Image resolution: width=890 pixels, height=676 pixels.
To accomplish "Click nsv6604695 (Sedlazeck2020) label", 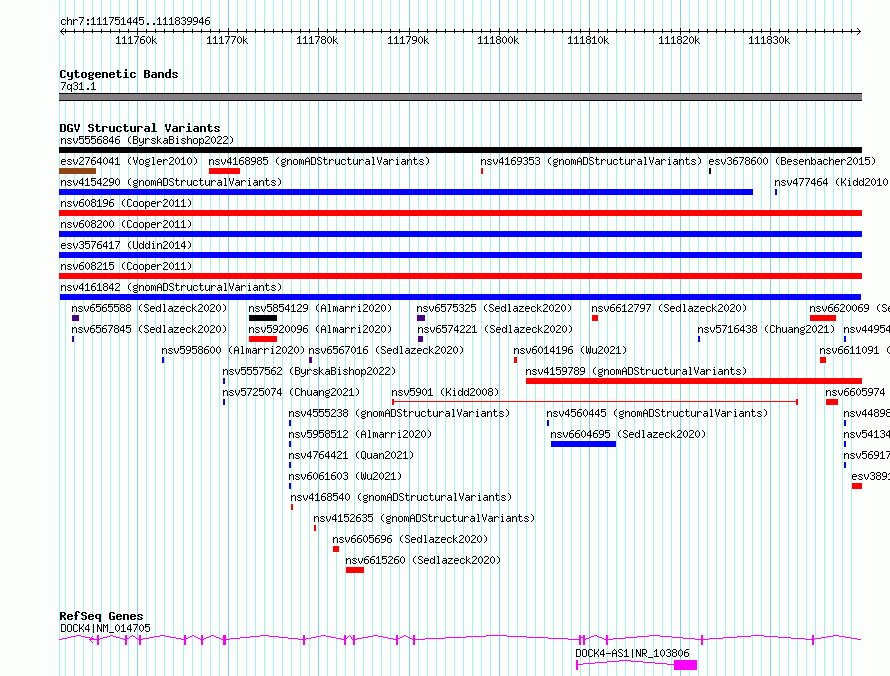I will click(628, 434).
